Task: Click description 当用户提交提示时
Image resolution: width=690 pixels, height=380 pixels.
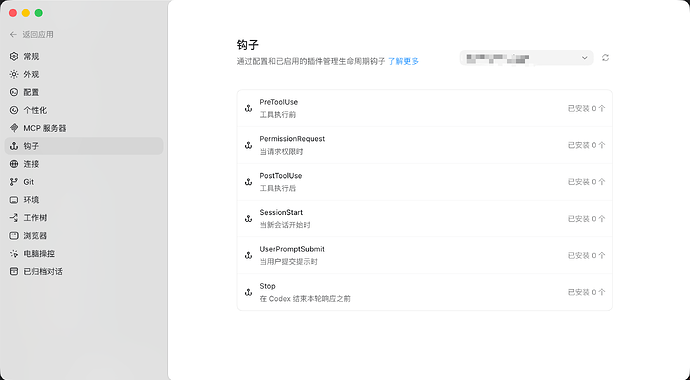Action: pos(288,262)
